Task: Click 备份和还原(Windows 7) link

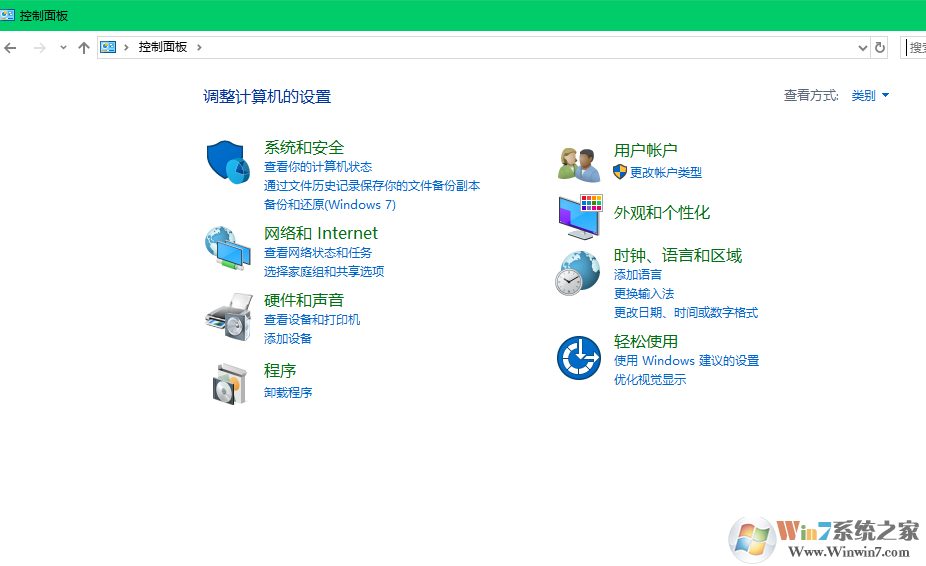Action: (x=329, y=205)
